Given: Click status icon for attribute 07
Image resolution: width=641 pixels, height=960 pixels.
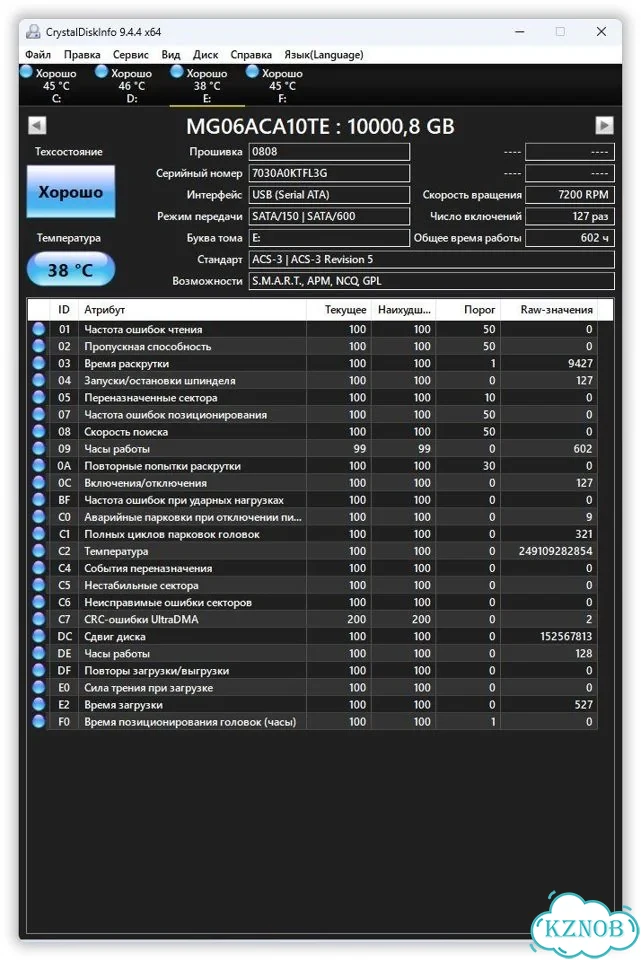Looking at the screenshot, I should (39, 414).
